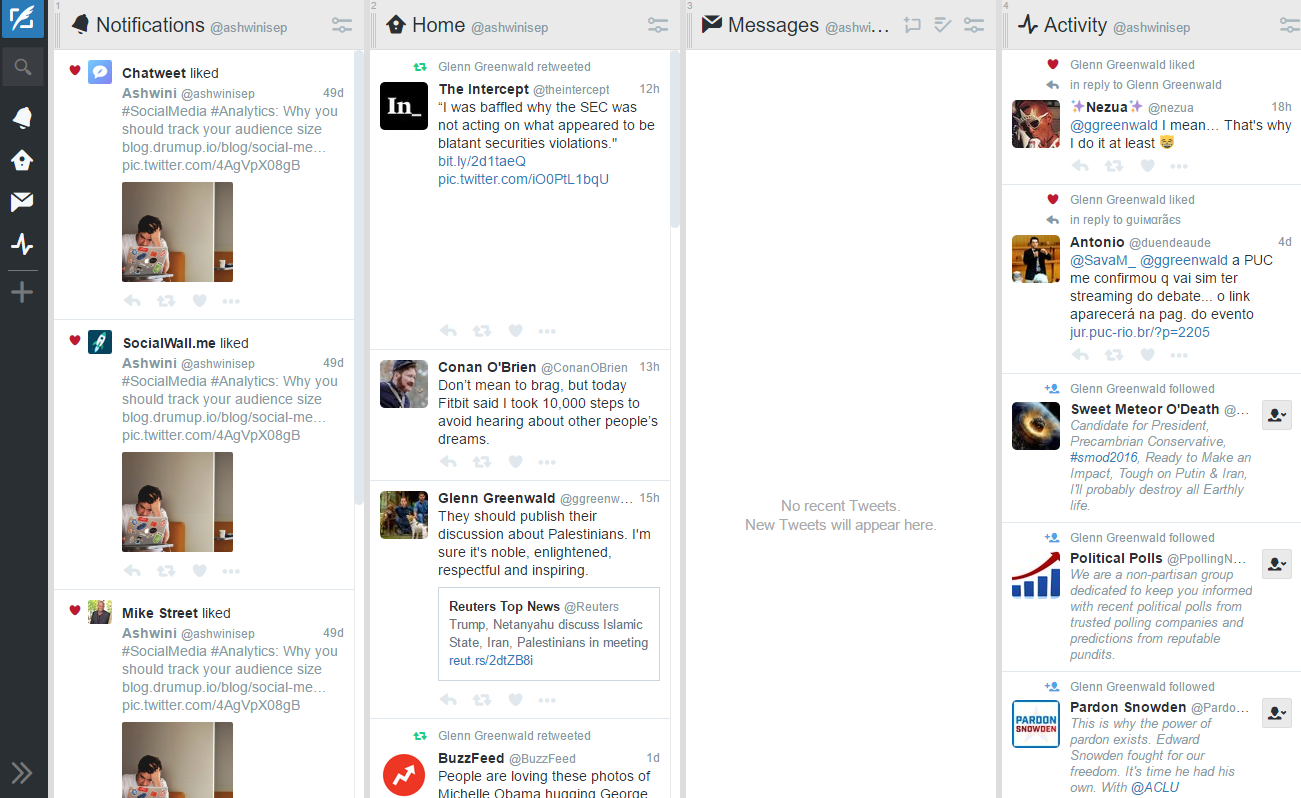Open Home column settings
This screenshot has width=1301, height=798.
click(x=658, y=26)
